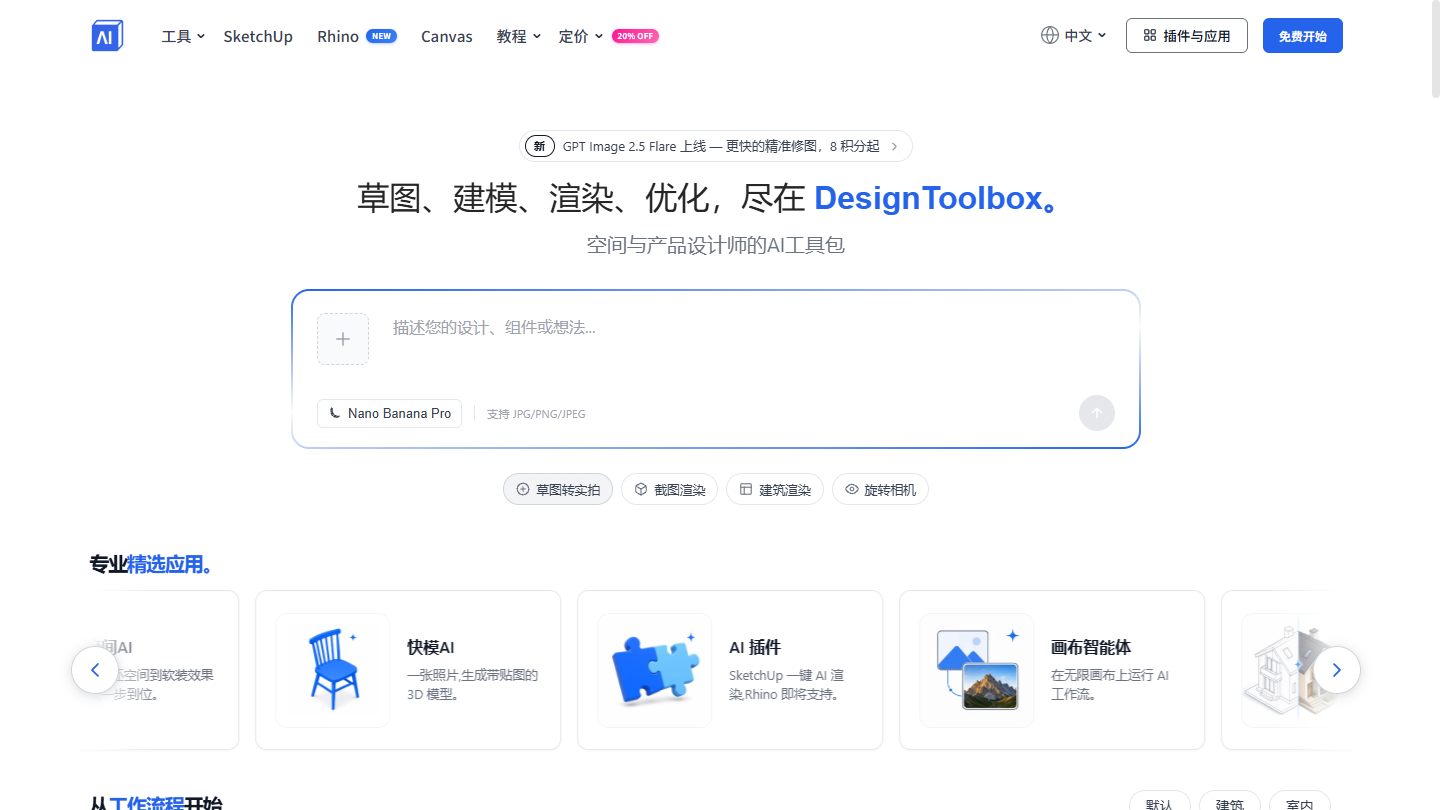This screenshot has width=1440, height=810.
Task: Select the 建筑渲染 mode chip
Action: pyautogui.click(x=775, y=489)
